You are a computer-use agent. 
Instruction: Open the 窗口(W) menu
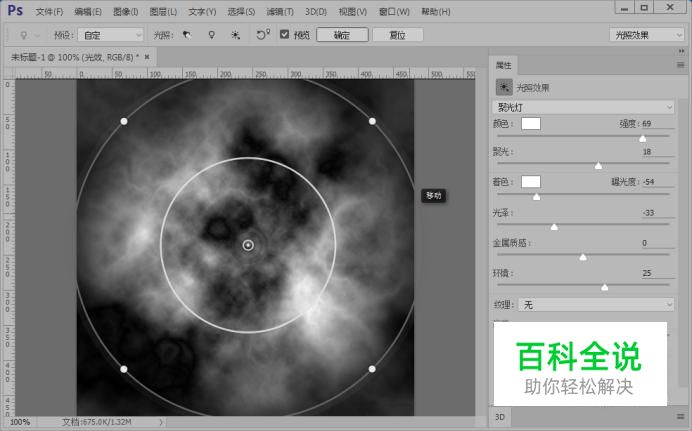point(394,12)
